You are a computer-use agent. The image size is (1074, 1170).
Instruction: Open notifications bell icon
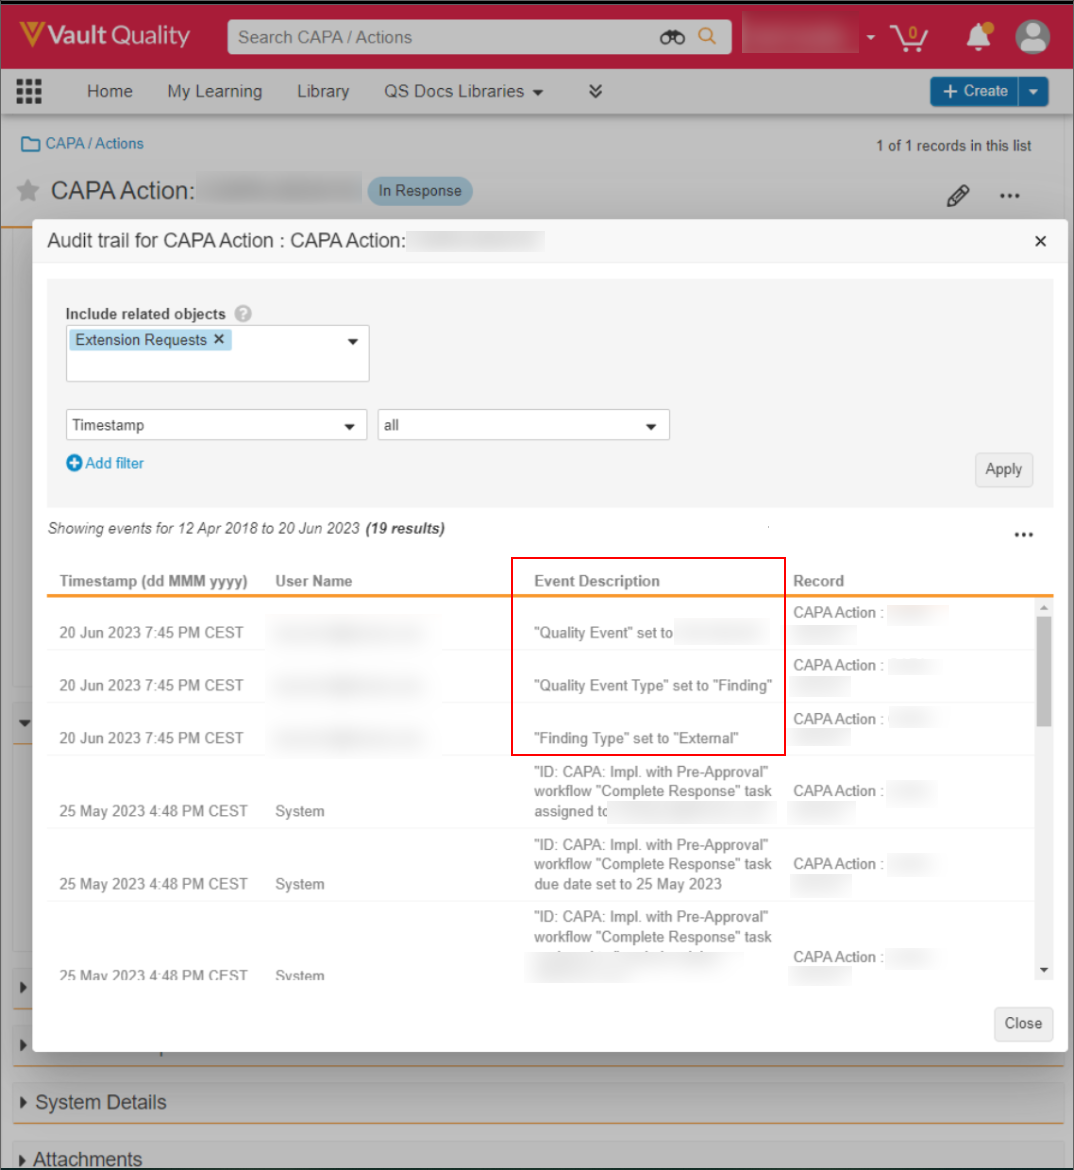978,36
